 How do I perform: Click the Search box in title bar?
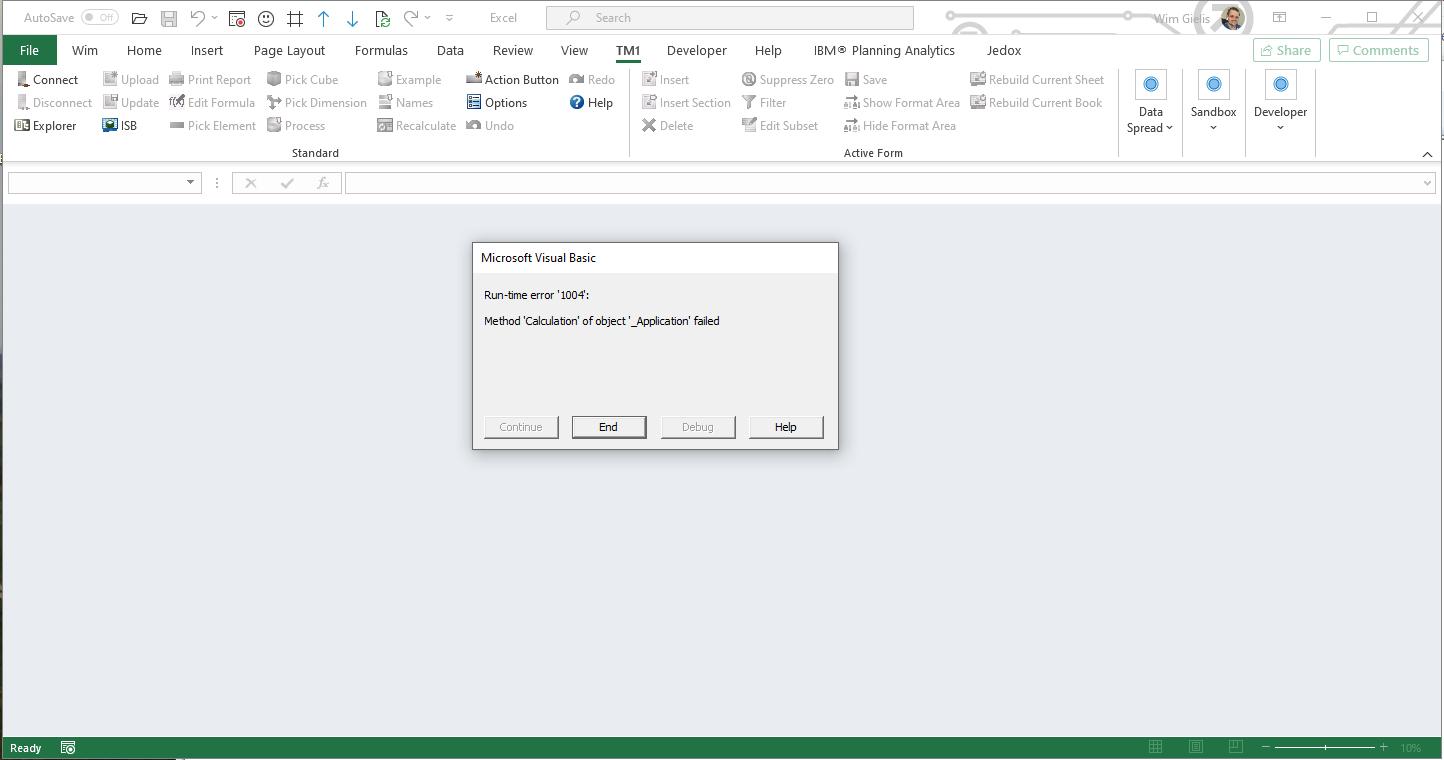(730, 18)
